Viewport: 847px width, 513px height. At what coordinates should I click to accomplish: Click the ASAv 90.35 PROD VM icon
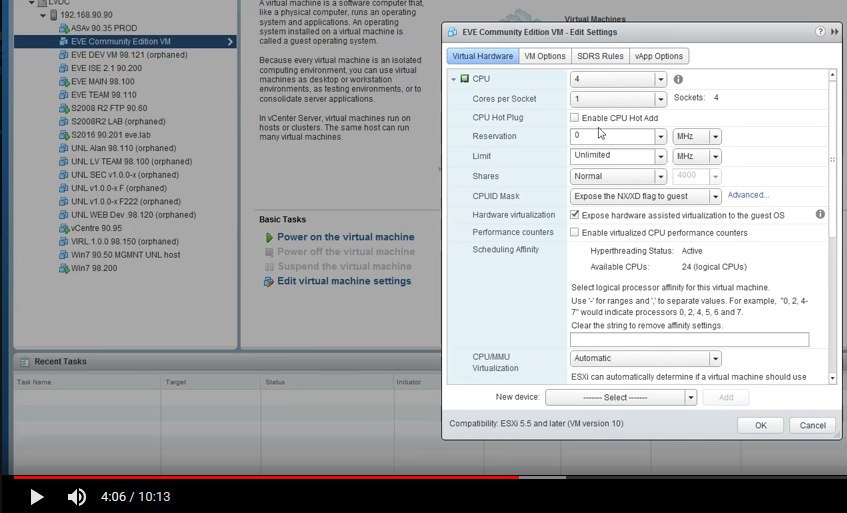[64, 28]
